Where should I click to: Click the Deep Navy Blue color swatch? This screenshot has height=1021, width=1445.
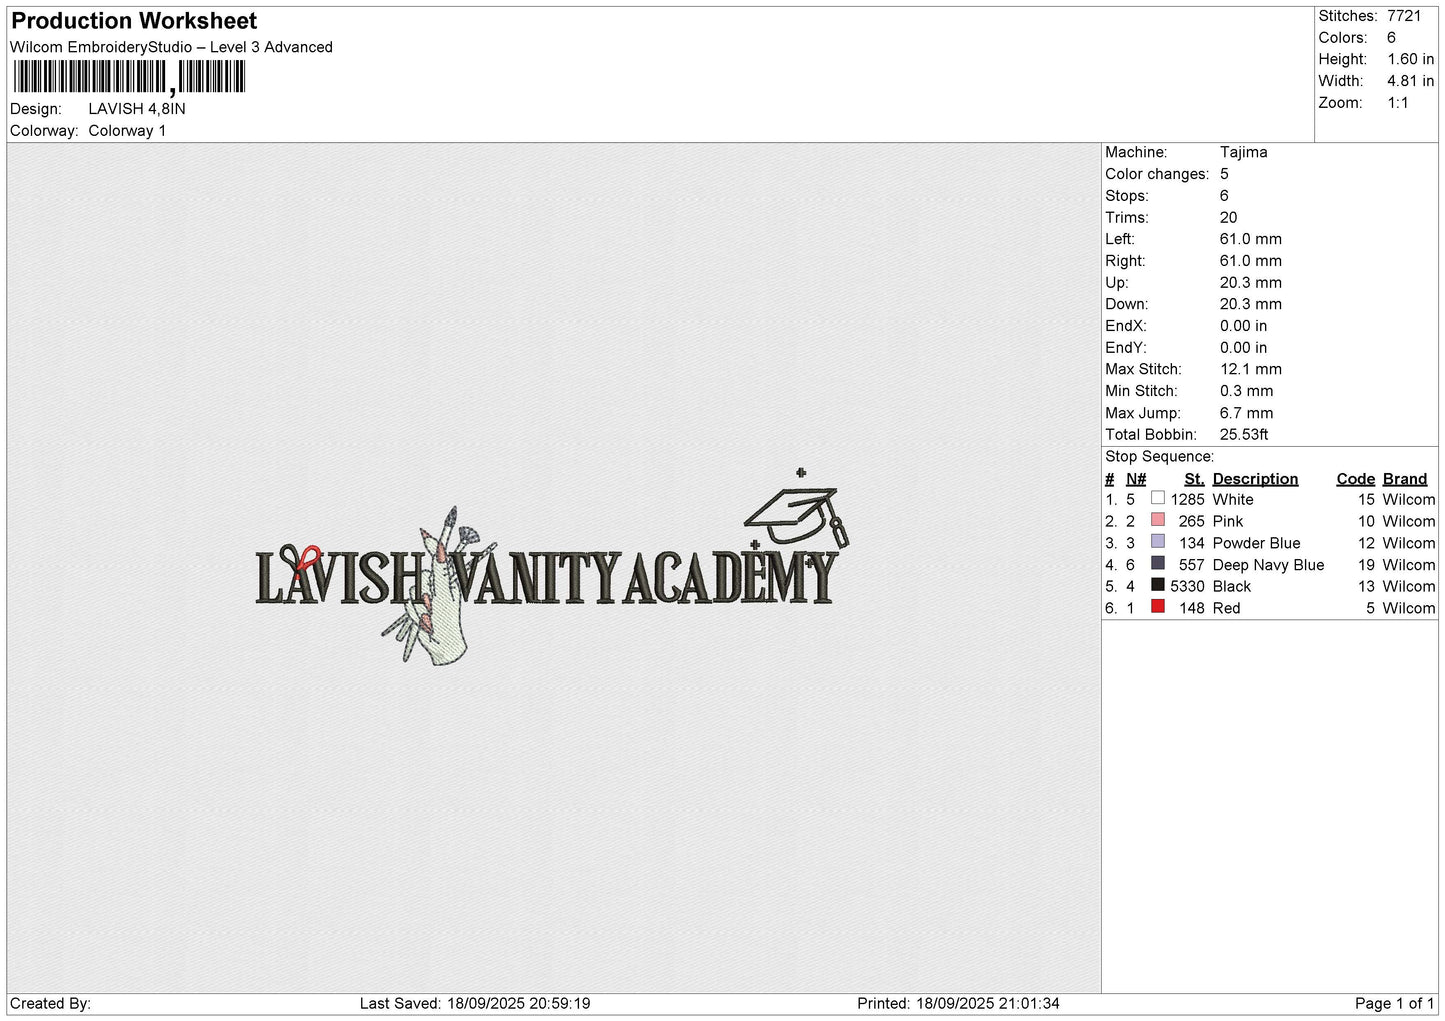tap(1157, 564)
